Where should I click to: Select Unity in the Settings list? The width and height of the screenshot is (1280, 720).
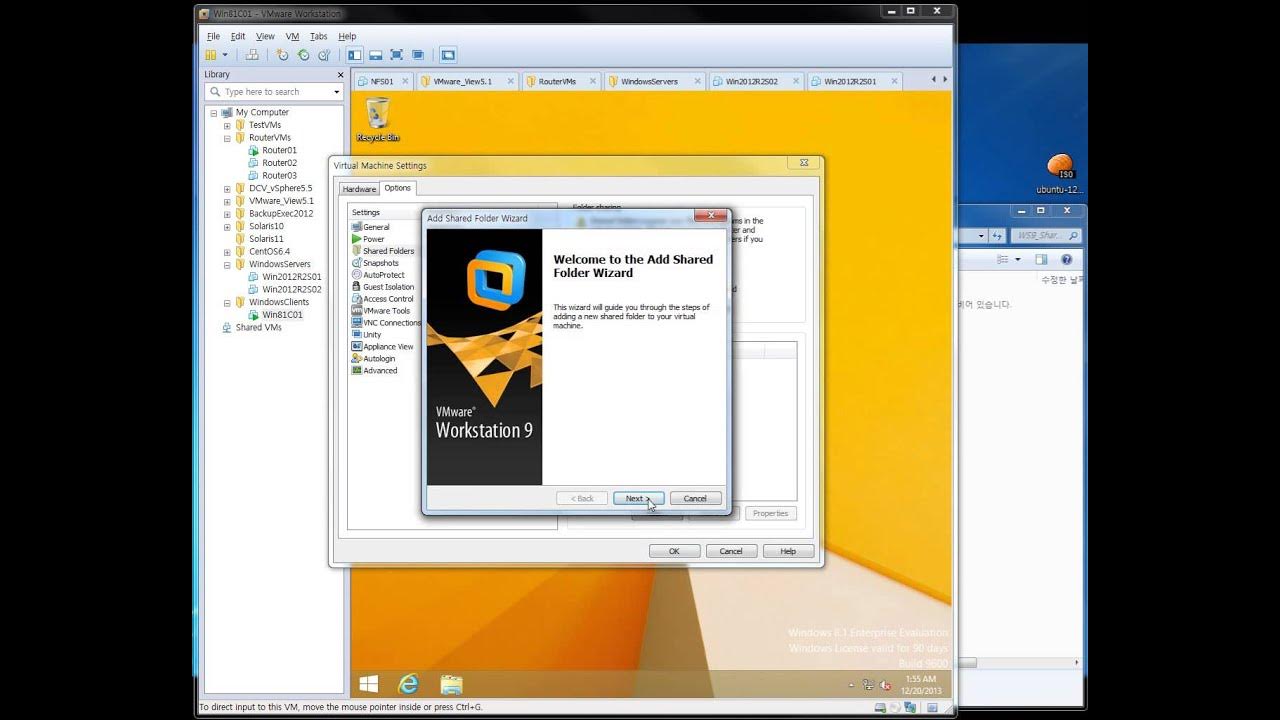[x=372, y=335]
